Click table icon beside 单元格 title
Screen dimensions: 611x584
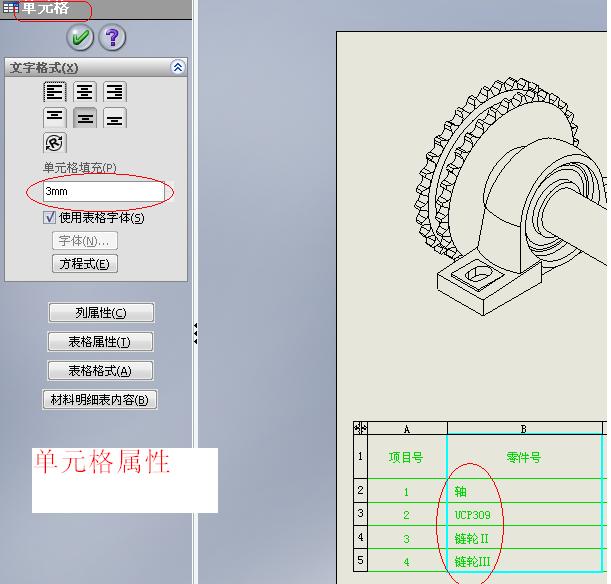10,7
